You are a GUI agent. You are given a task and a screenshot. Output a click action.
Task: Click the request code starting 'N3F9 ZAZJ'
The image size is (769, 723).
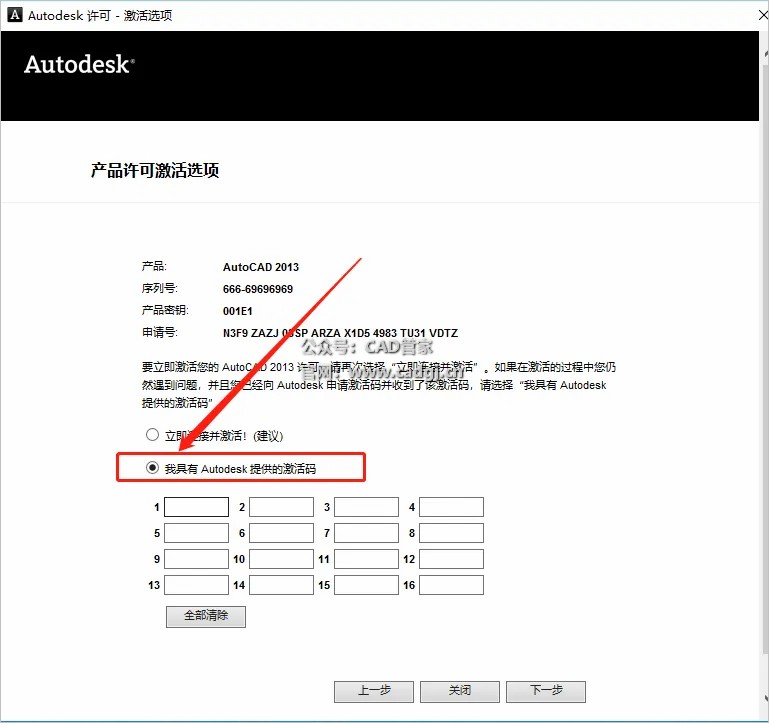point(340,333)
